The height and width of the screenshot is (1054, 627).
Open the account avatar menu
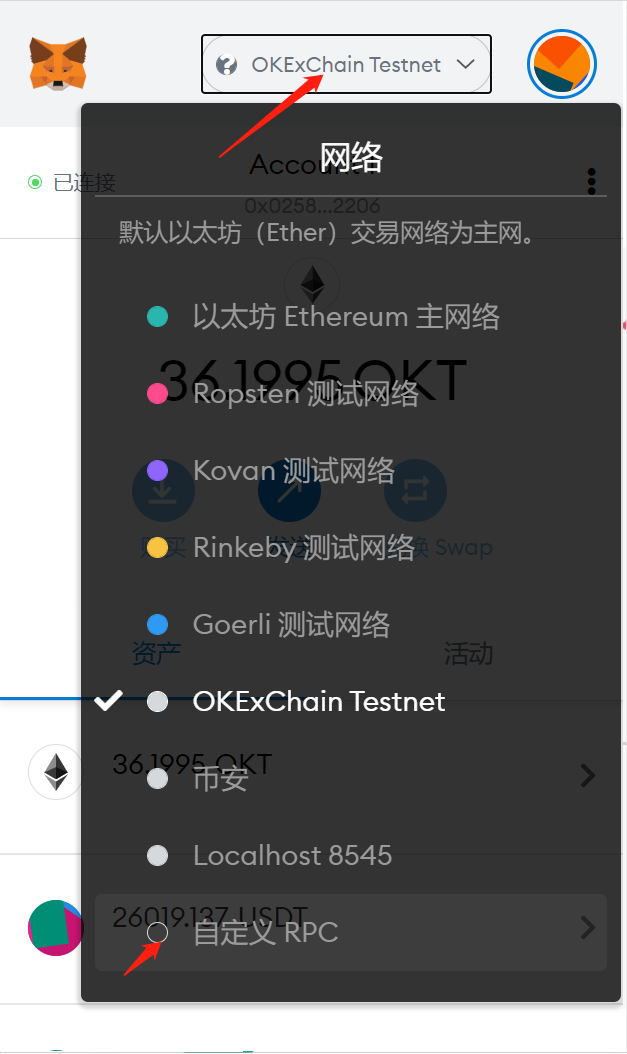(x=561, y=64)
